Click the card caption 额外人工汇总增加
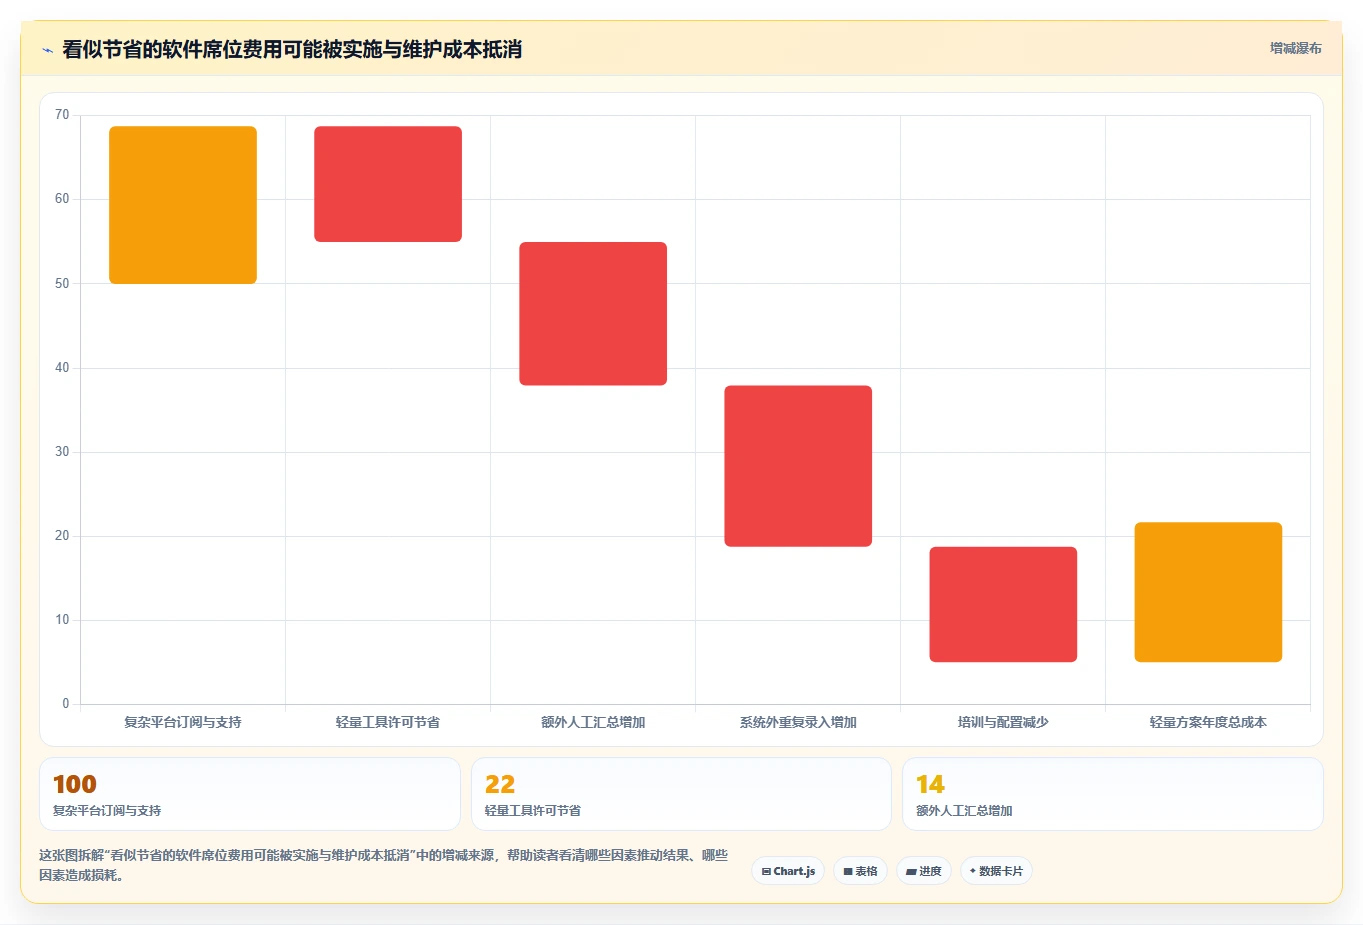1363x925 pixels. click(x=964, y=811)
